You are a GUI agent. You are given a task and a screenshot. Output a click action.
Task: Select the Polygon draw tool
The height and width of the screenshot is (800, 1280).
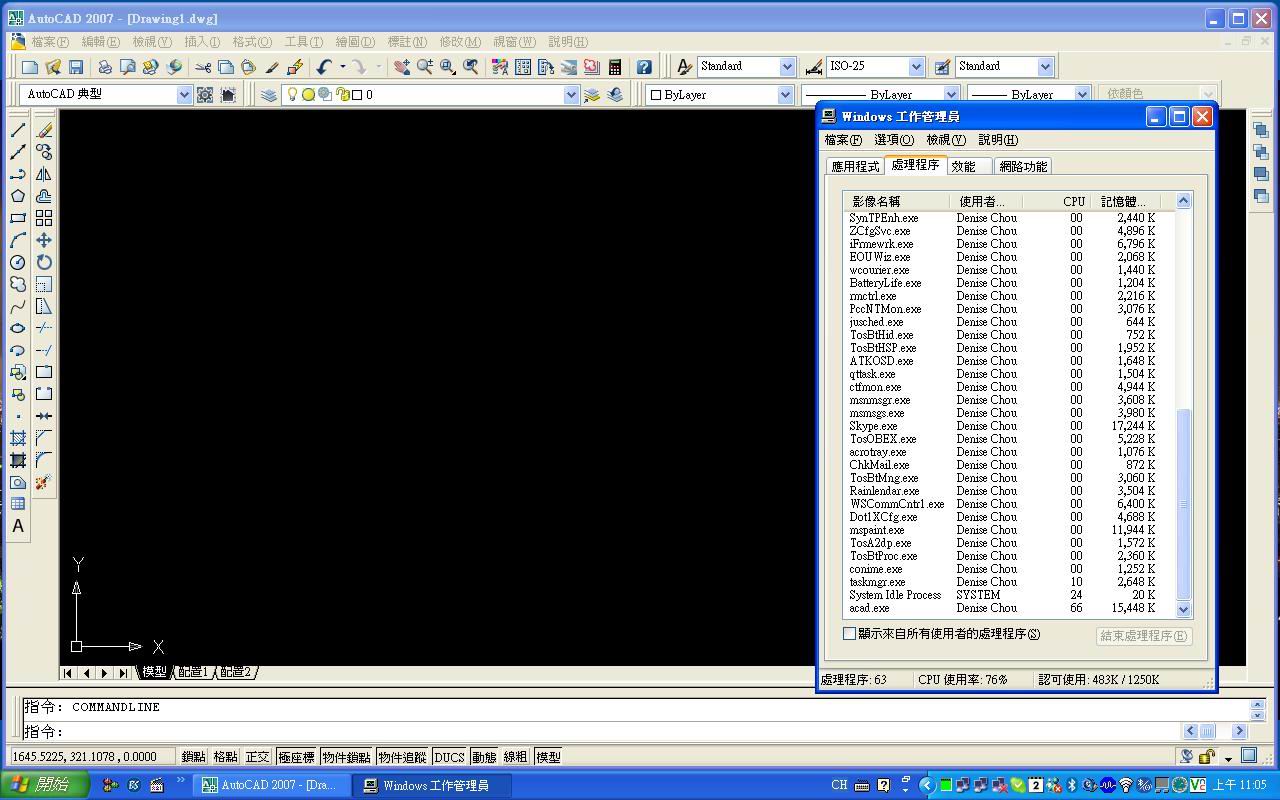tap(18, 196)
